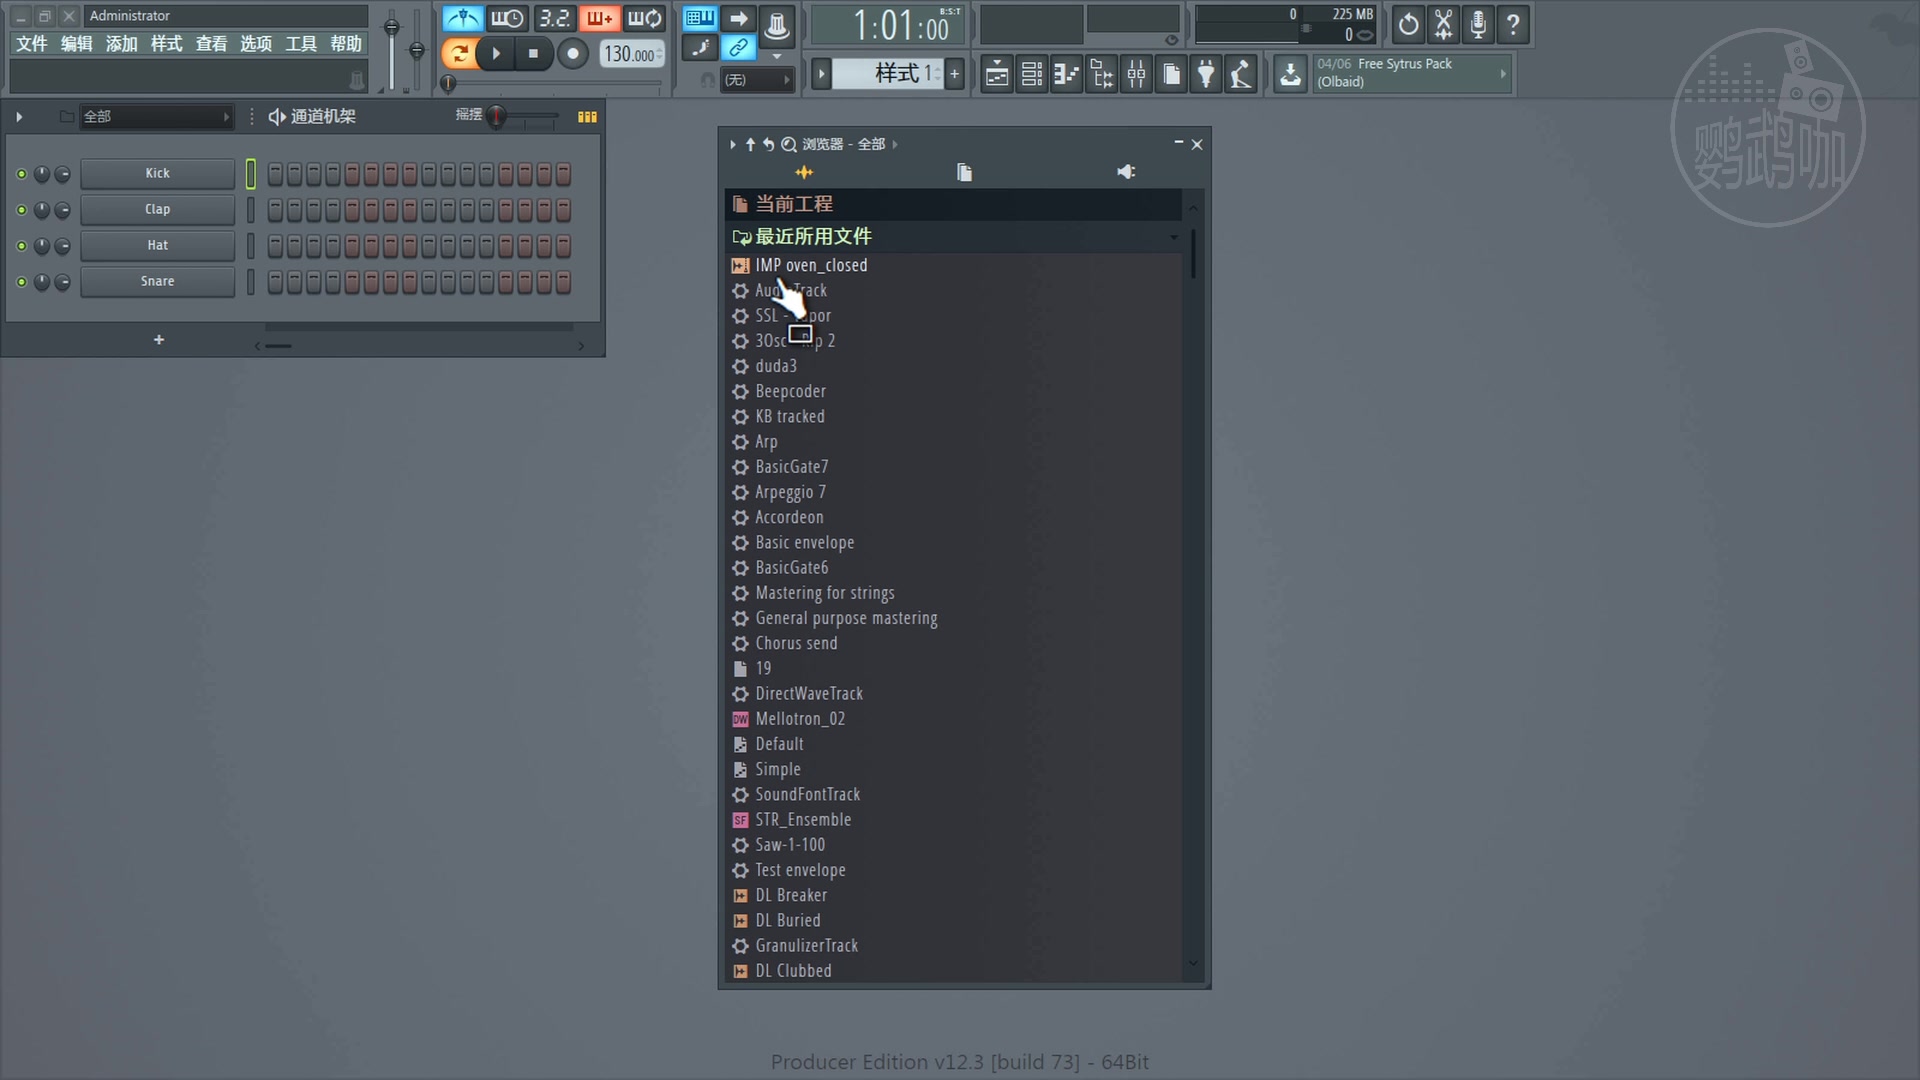The width and height of the screenshot is (1920, 1080).
Task: Open the 文件 menu
Action: [x=31, y=44]
